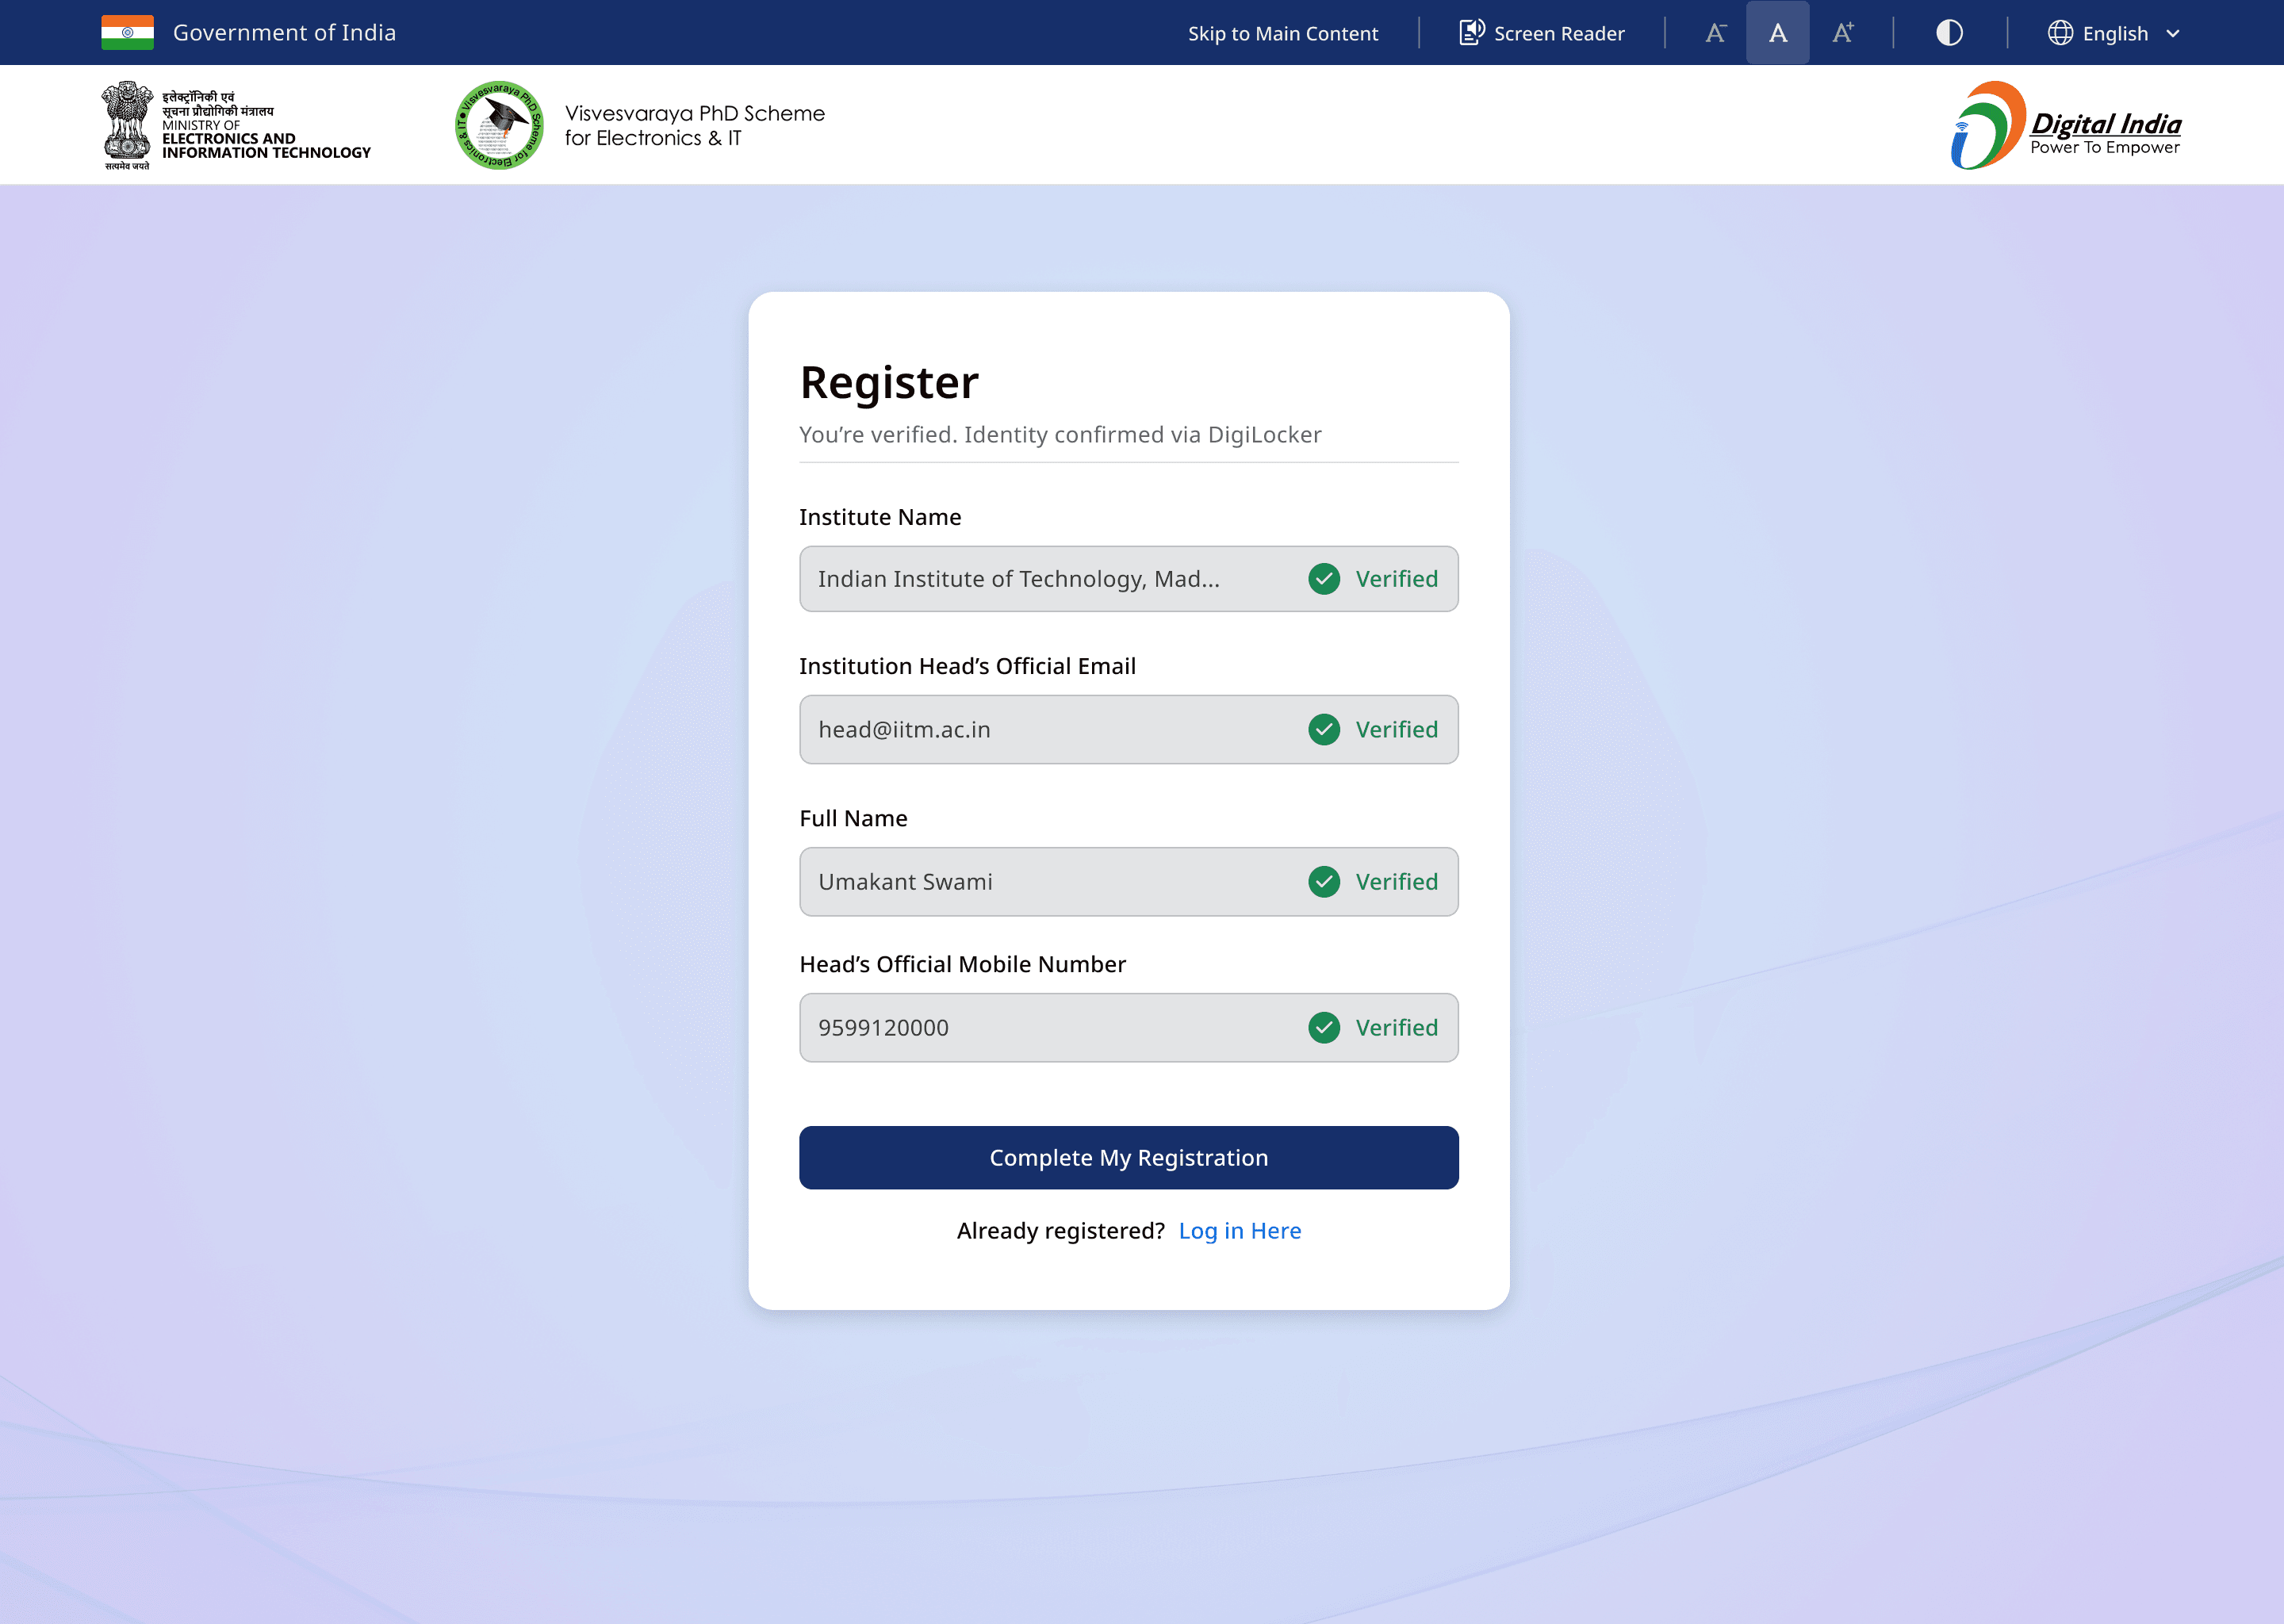Click the head@iitm.ac.in email field
This screenshot has width=2284, height=1624.
click(x=1129, y=730)
